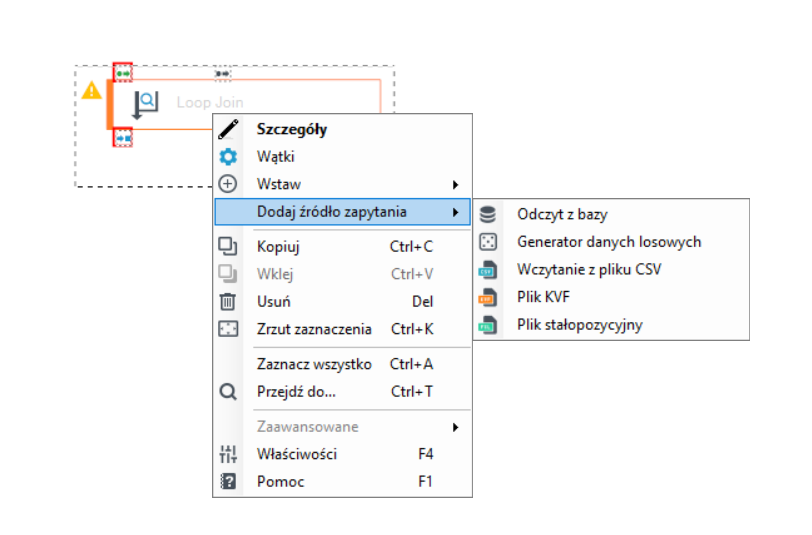Click the Ctrl+V shortcut text
Image resolution: width=812 pixels, height=535 pixels.
pyautogui.click(x=412, y=274)
